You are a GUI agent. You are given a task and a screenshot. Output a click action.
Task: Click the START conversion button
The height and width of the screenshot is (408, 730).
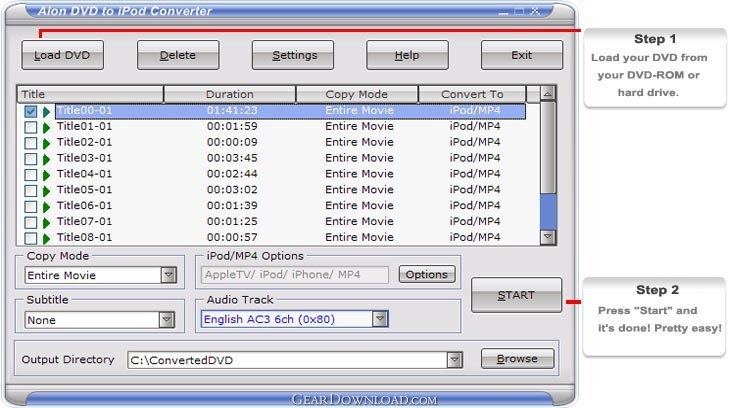pos(516,295)
